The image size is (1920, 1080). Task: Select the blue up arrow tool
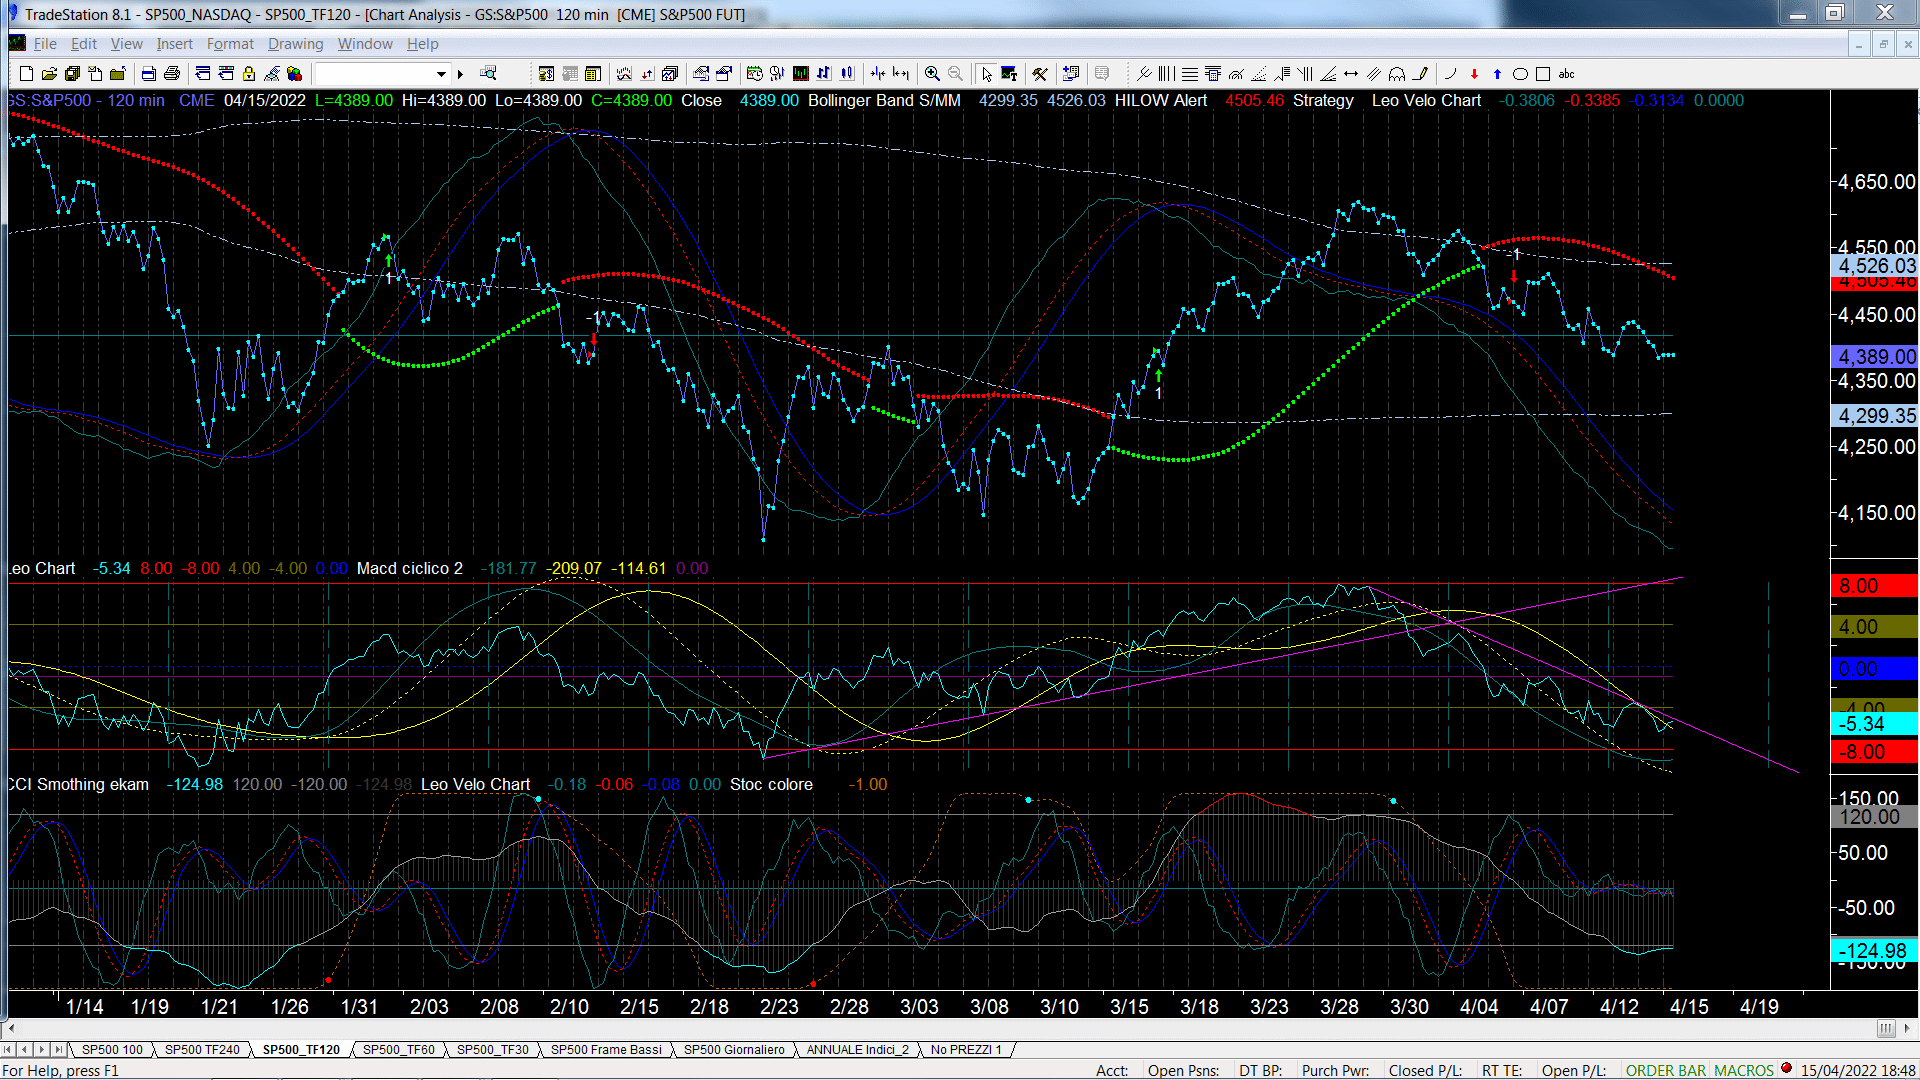(1497, 74)
